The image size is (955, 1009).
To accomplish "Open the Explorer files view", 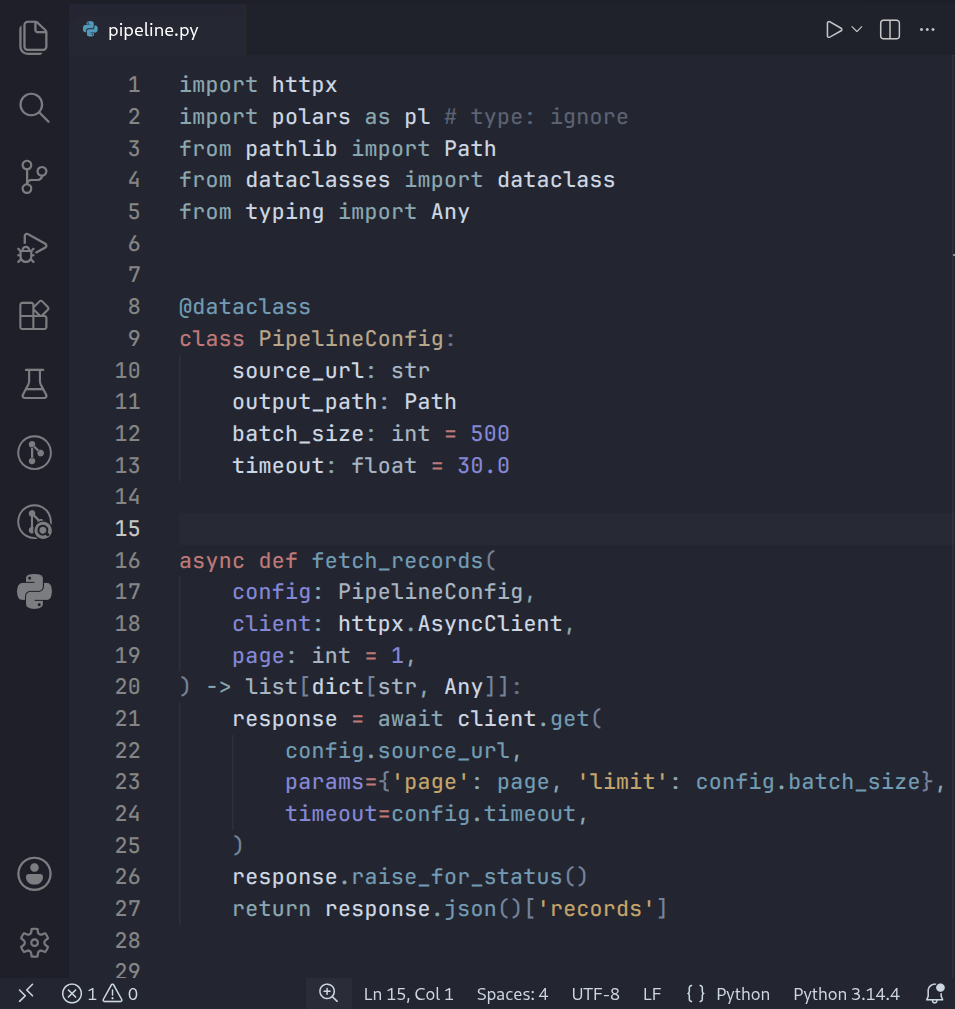I will pyautogui.click(x=33, y=38).
